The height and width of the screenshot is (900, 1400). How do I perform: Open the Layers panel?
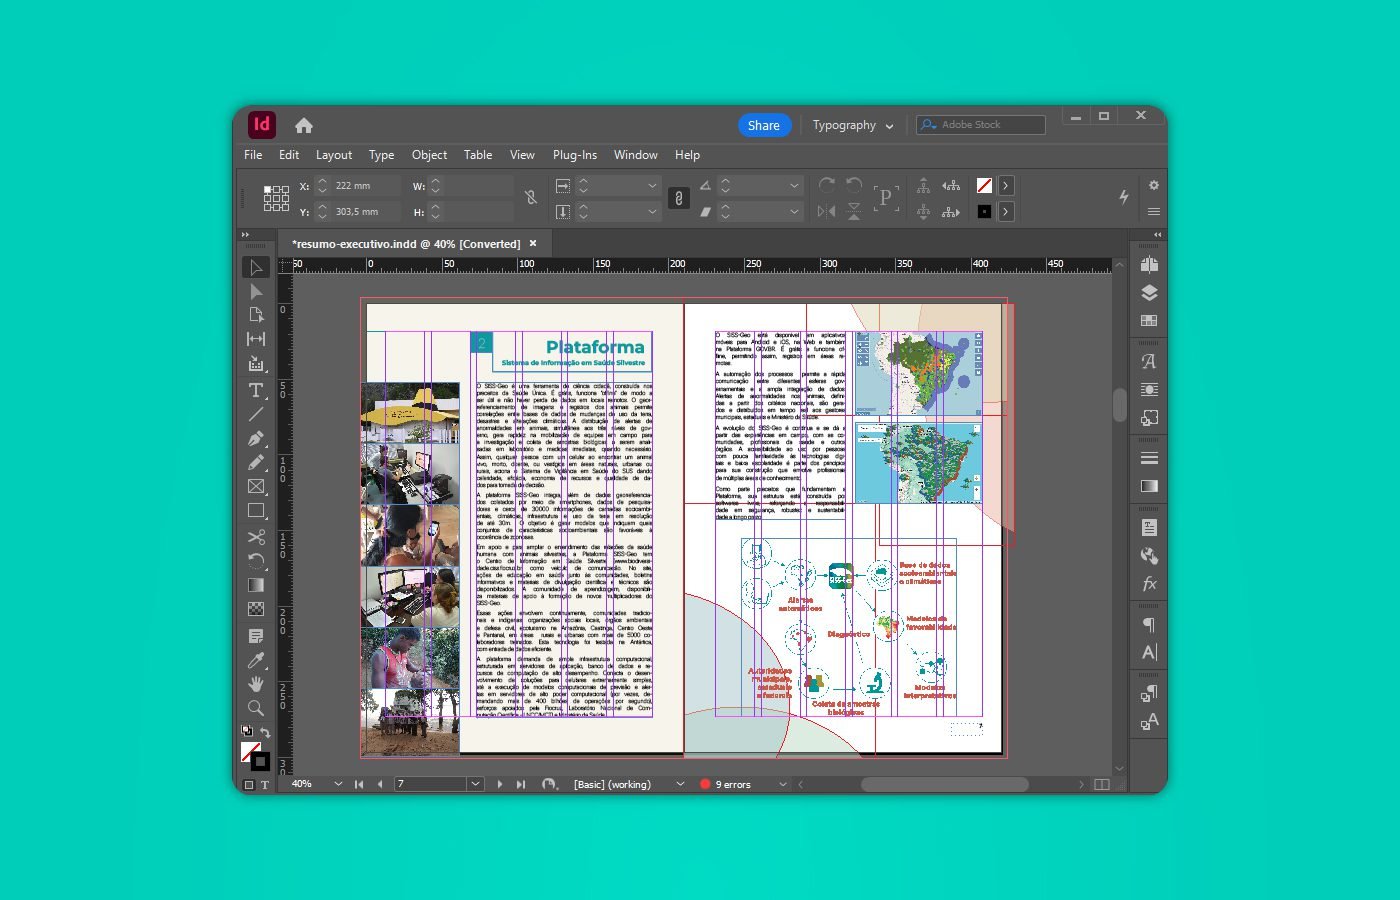click(1149, 293)
